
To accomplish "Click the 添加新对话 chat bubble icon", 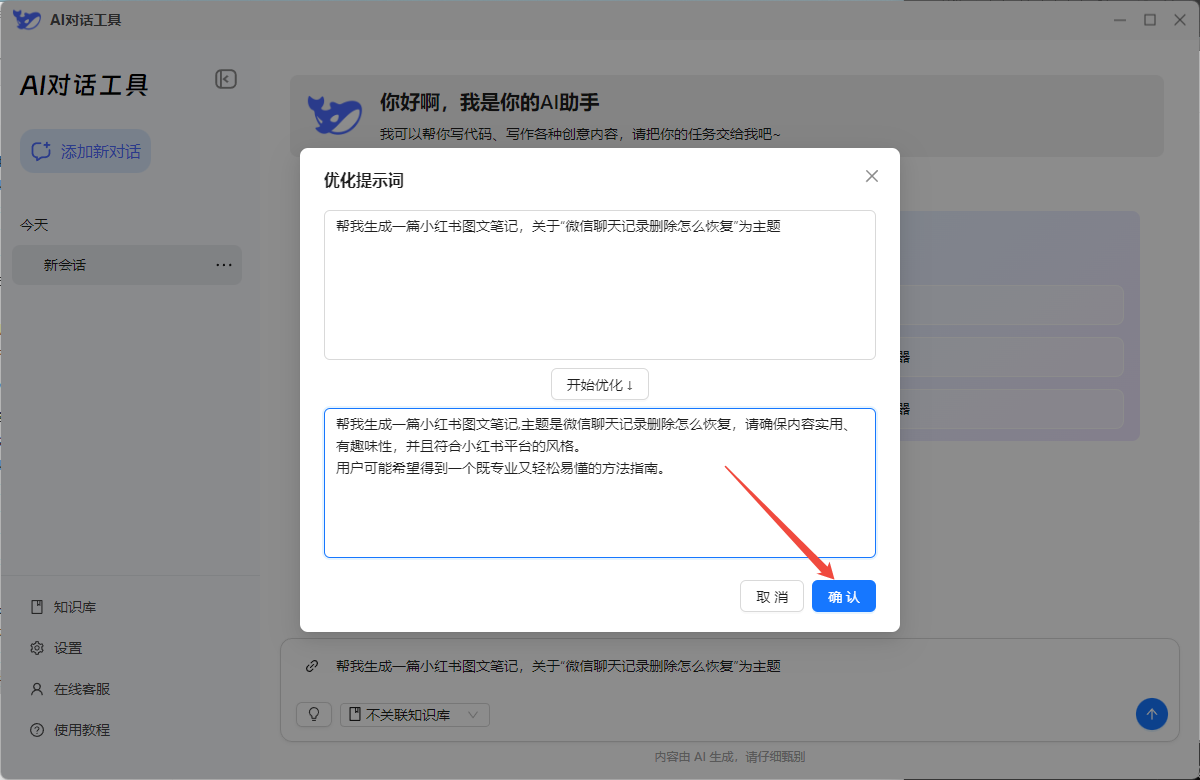I will click(41, 151).
